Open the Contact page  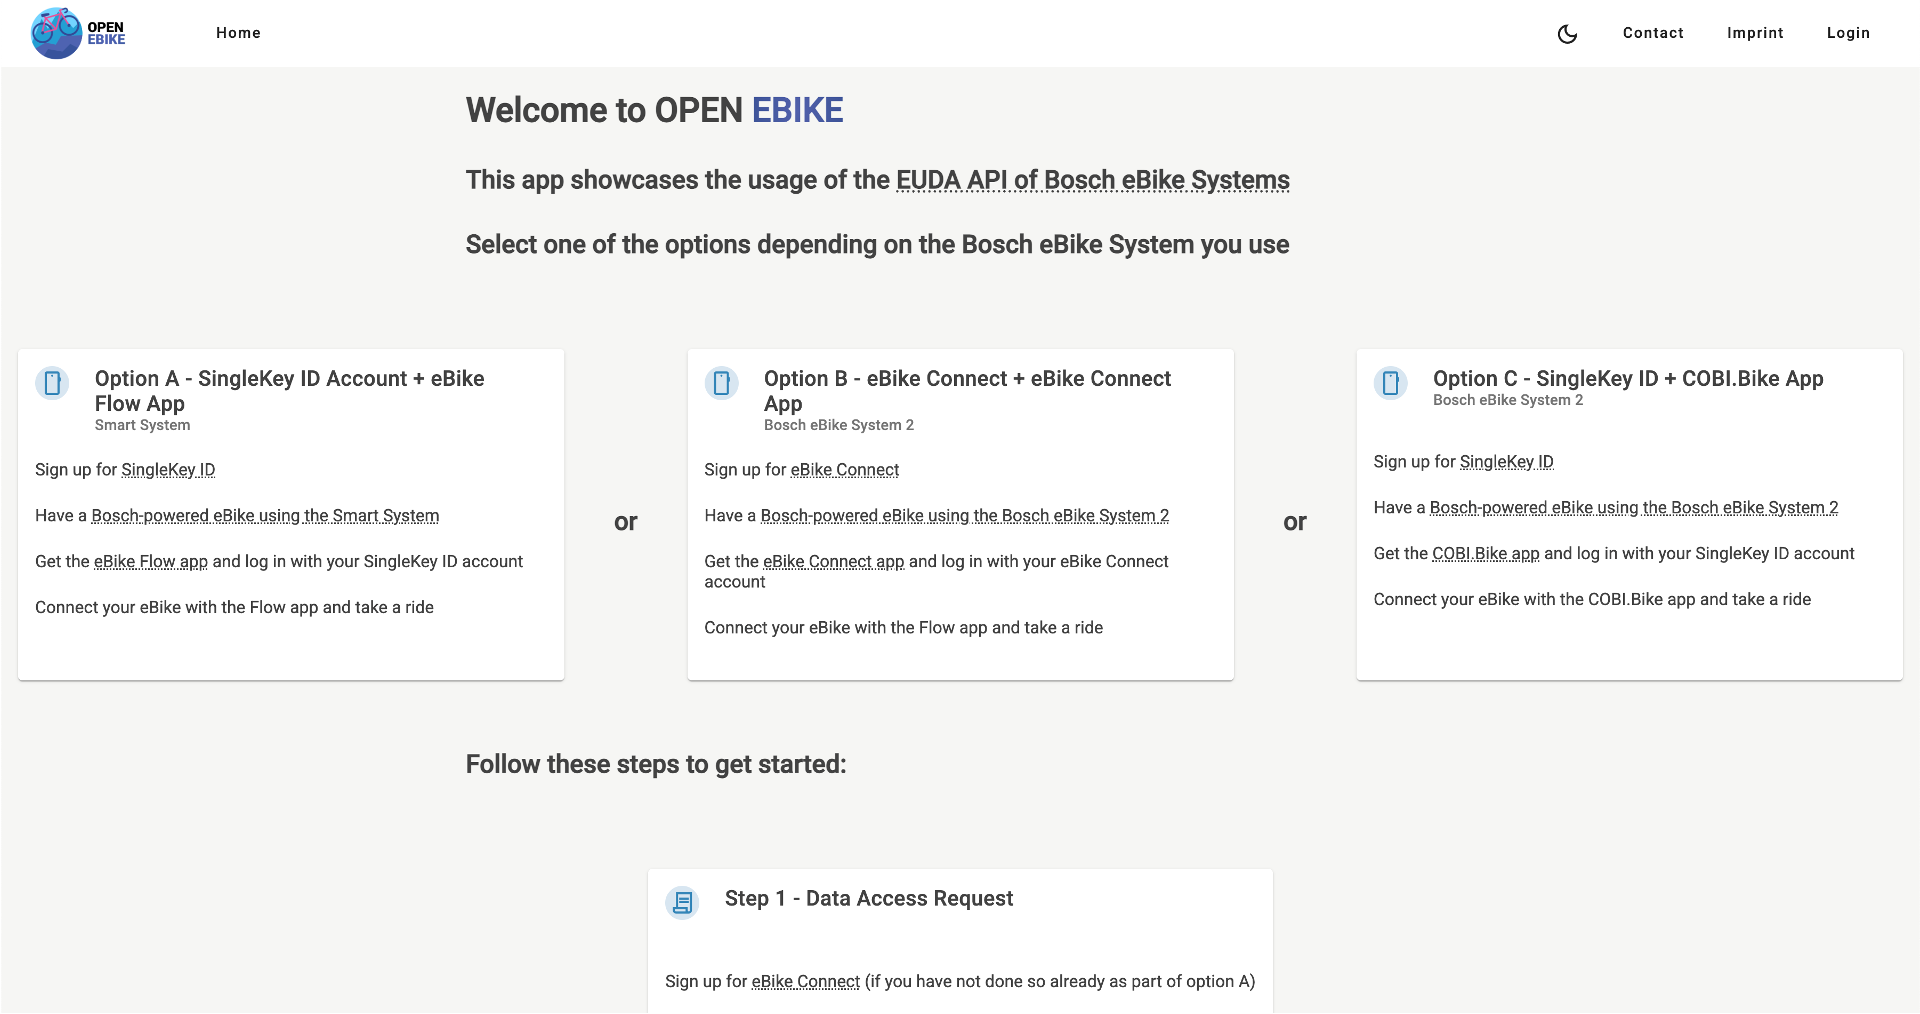[1653, 32]
